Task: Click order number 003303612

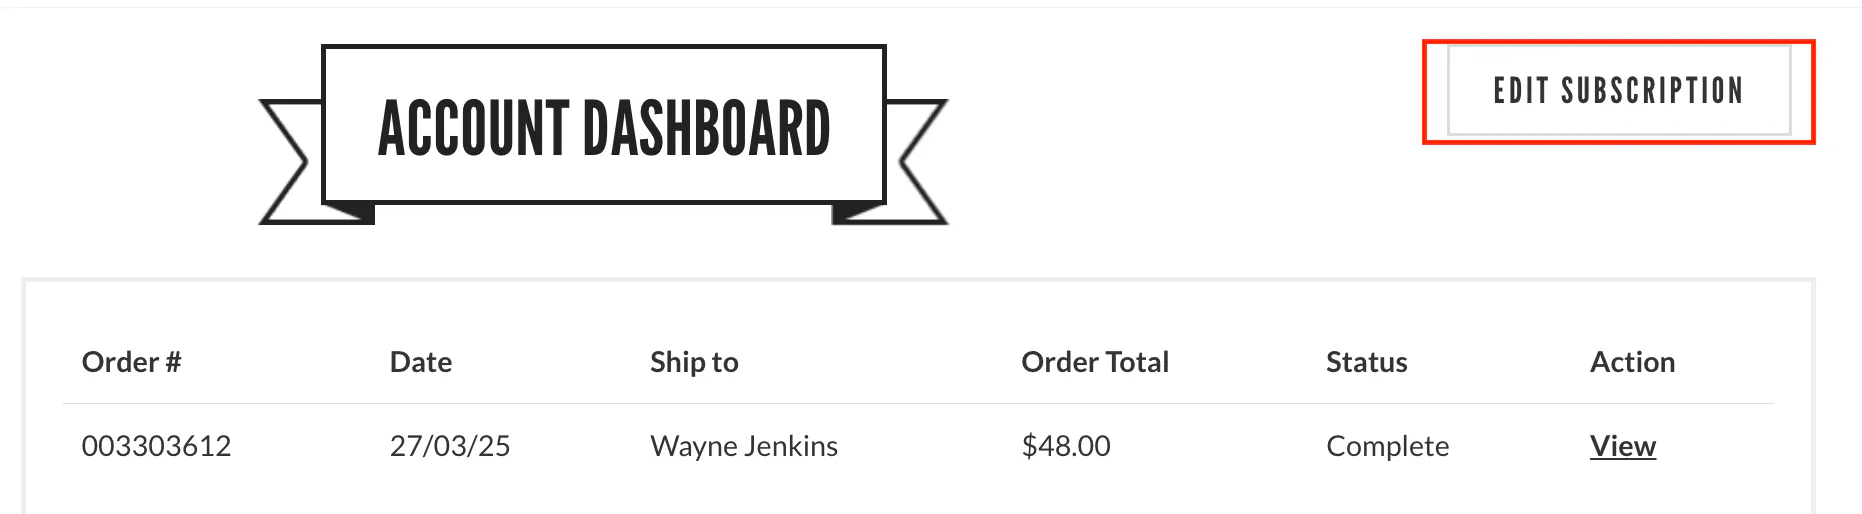Action: click(x=156, y=446)
